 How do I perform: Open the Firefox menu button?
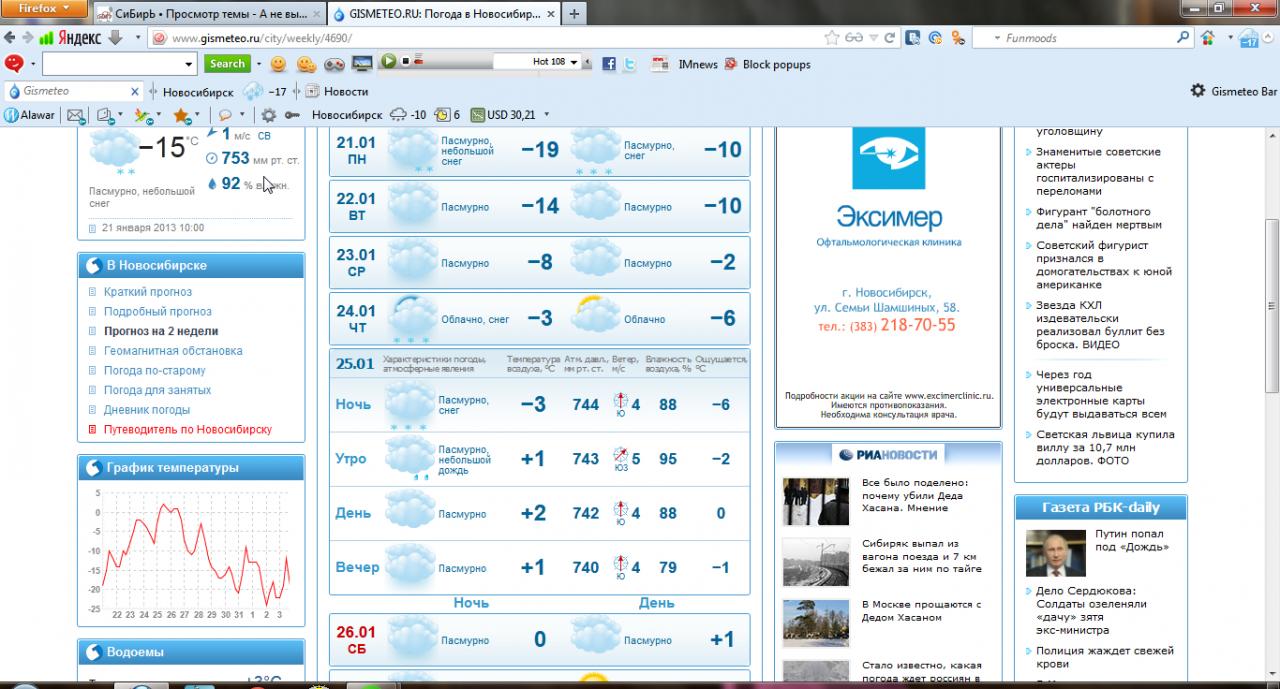click(44, 8)
